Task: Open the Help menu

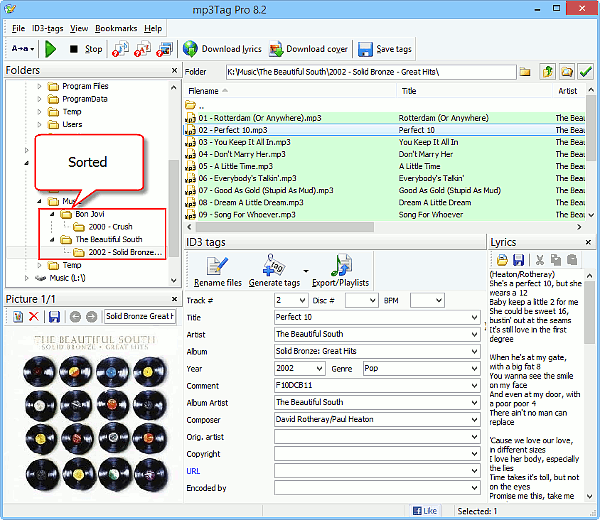Action: click(x=153, y=28)
